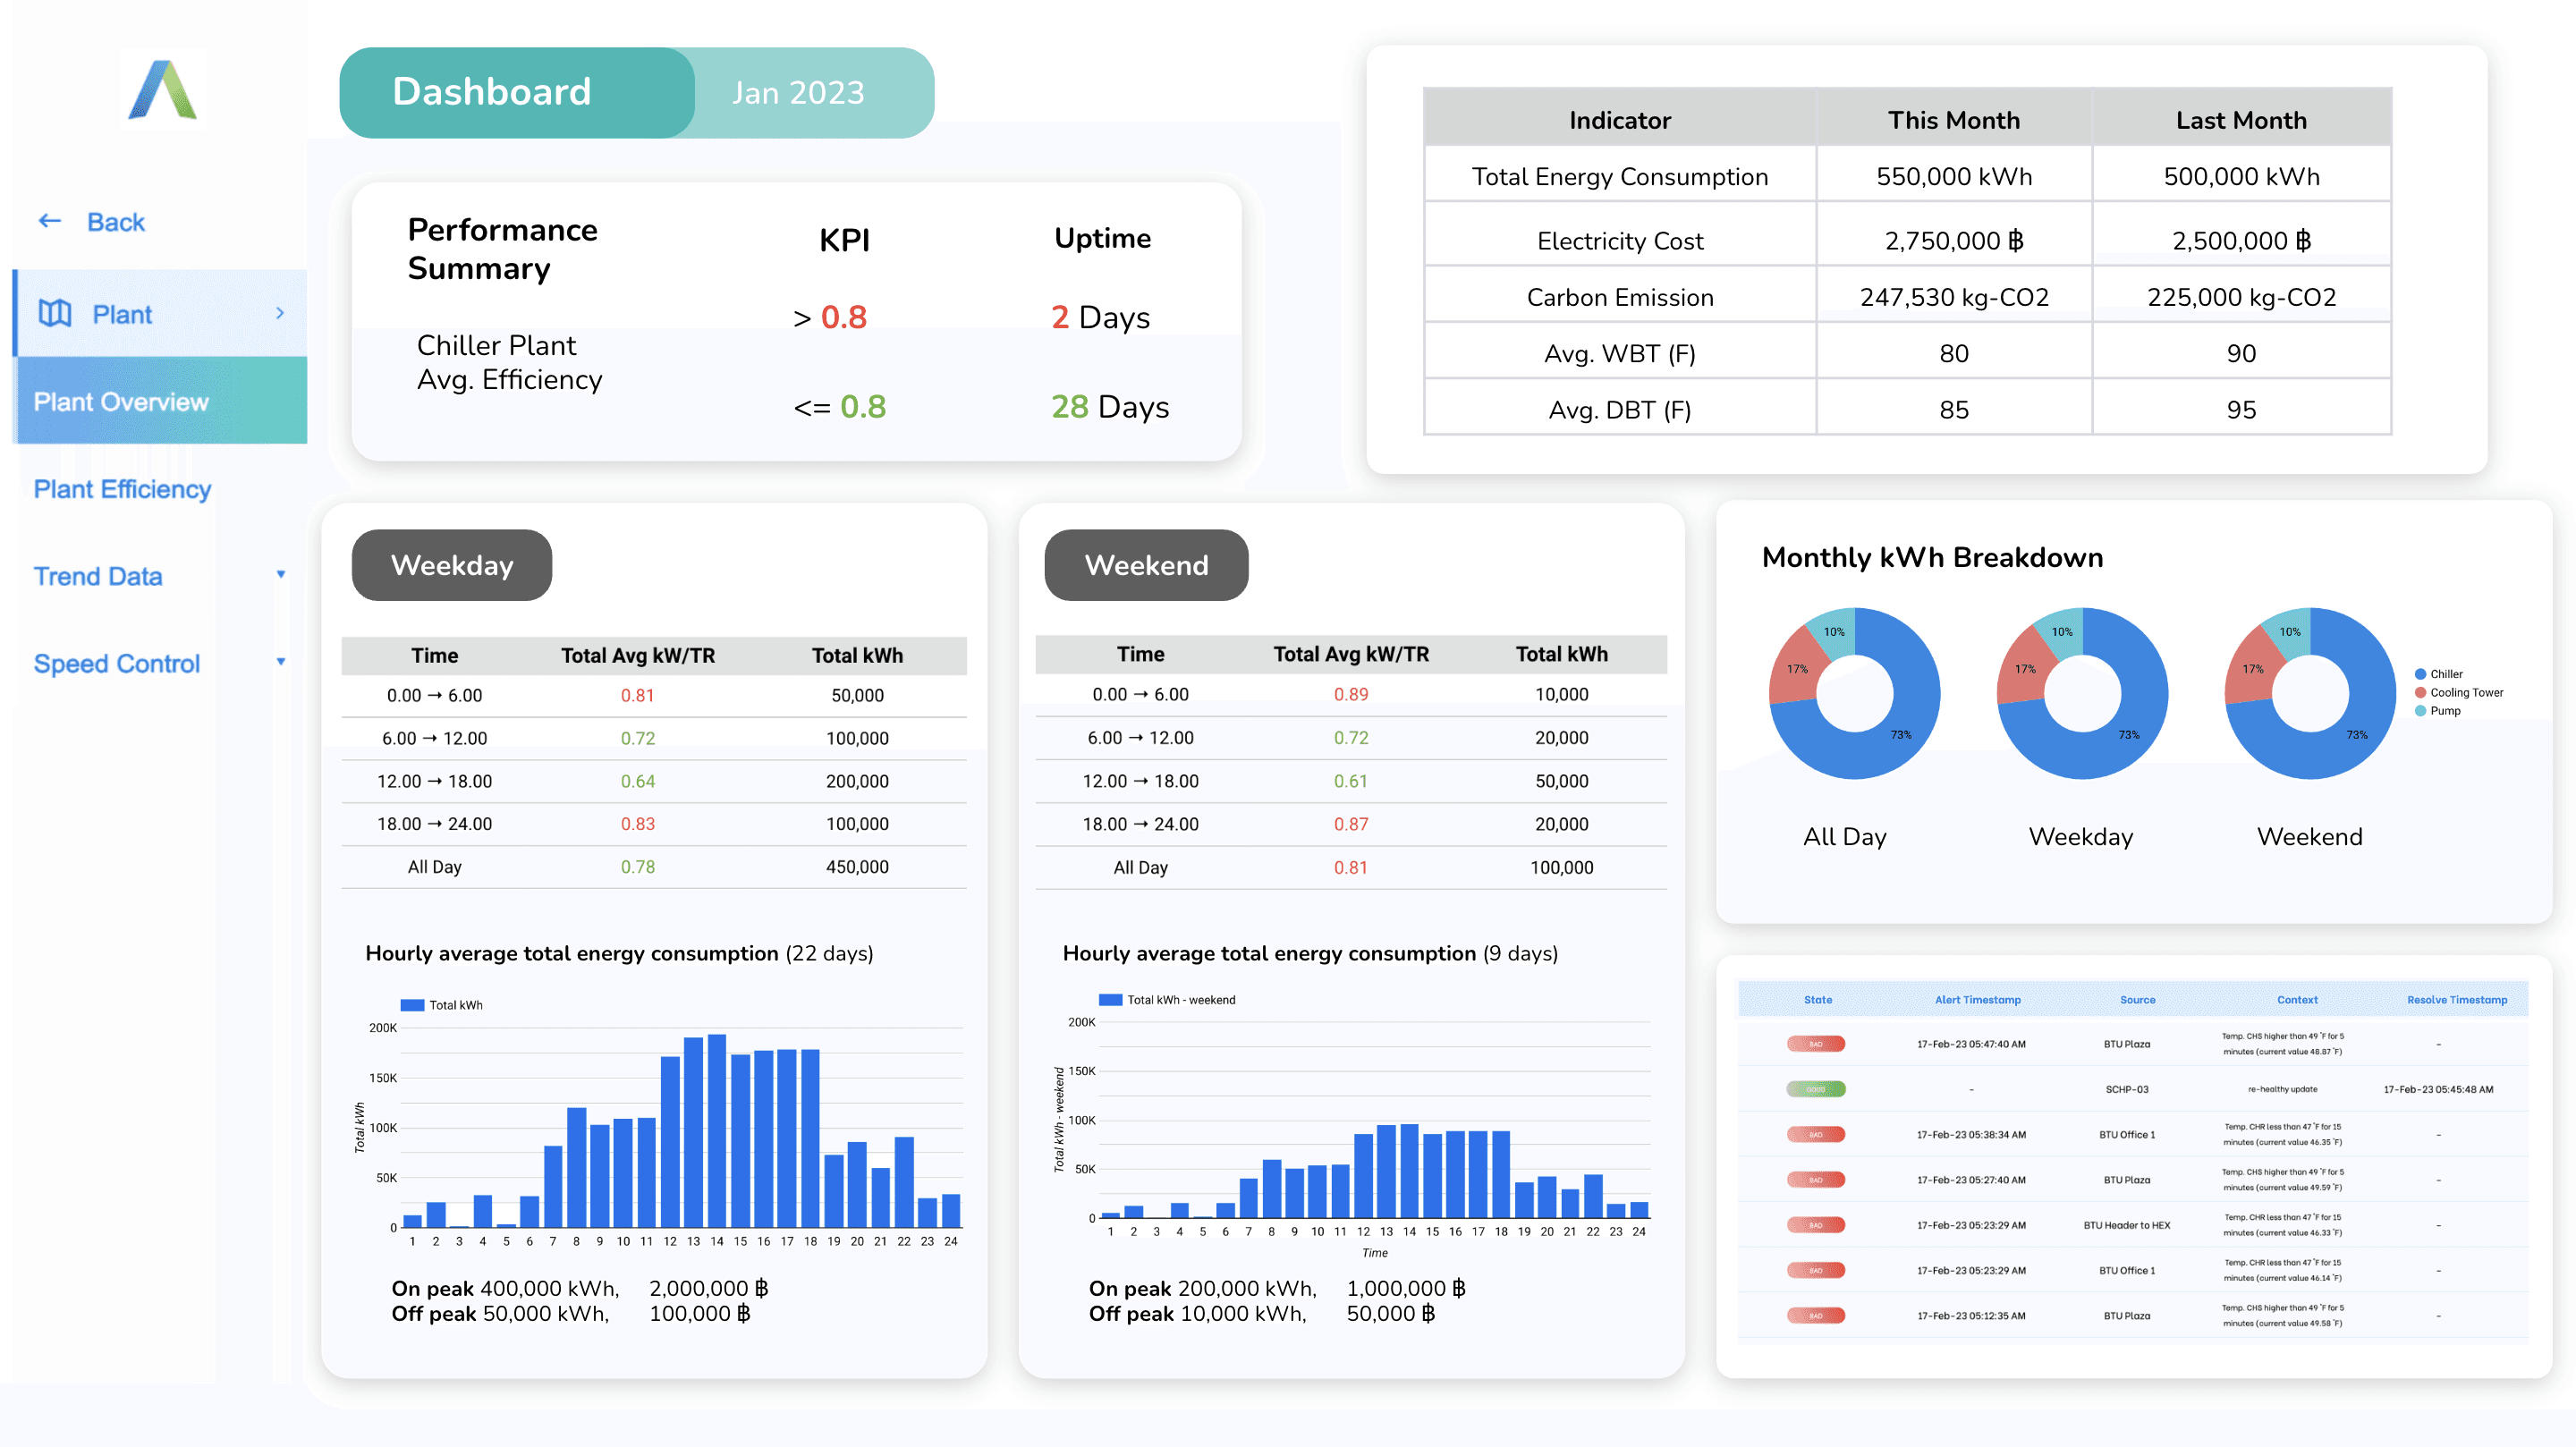This screenshot has height=1447, width=2576.
Task: Click BAD state badge for 05:38:34 AM alert
Action: pos(1816,1135)
